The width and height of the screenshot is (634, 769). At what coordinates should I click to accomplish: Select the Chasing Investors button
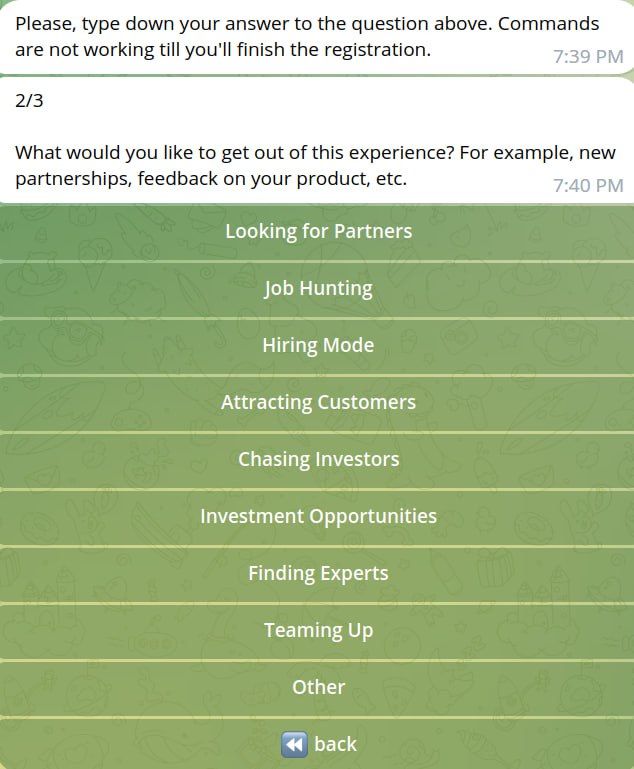[318, 460]
